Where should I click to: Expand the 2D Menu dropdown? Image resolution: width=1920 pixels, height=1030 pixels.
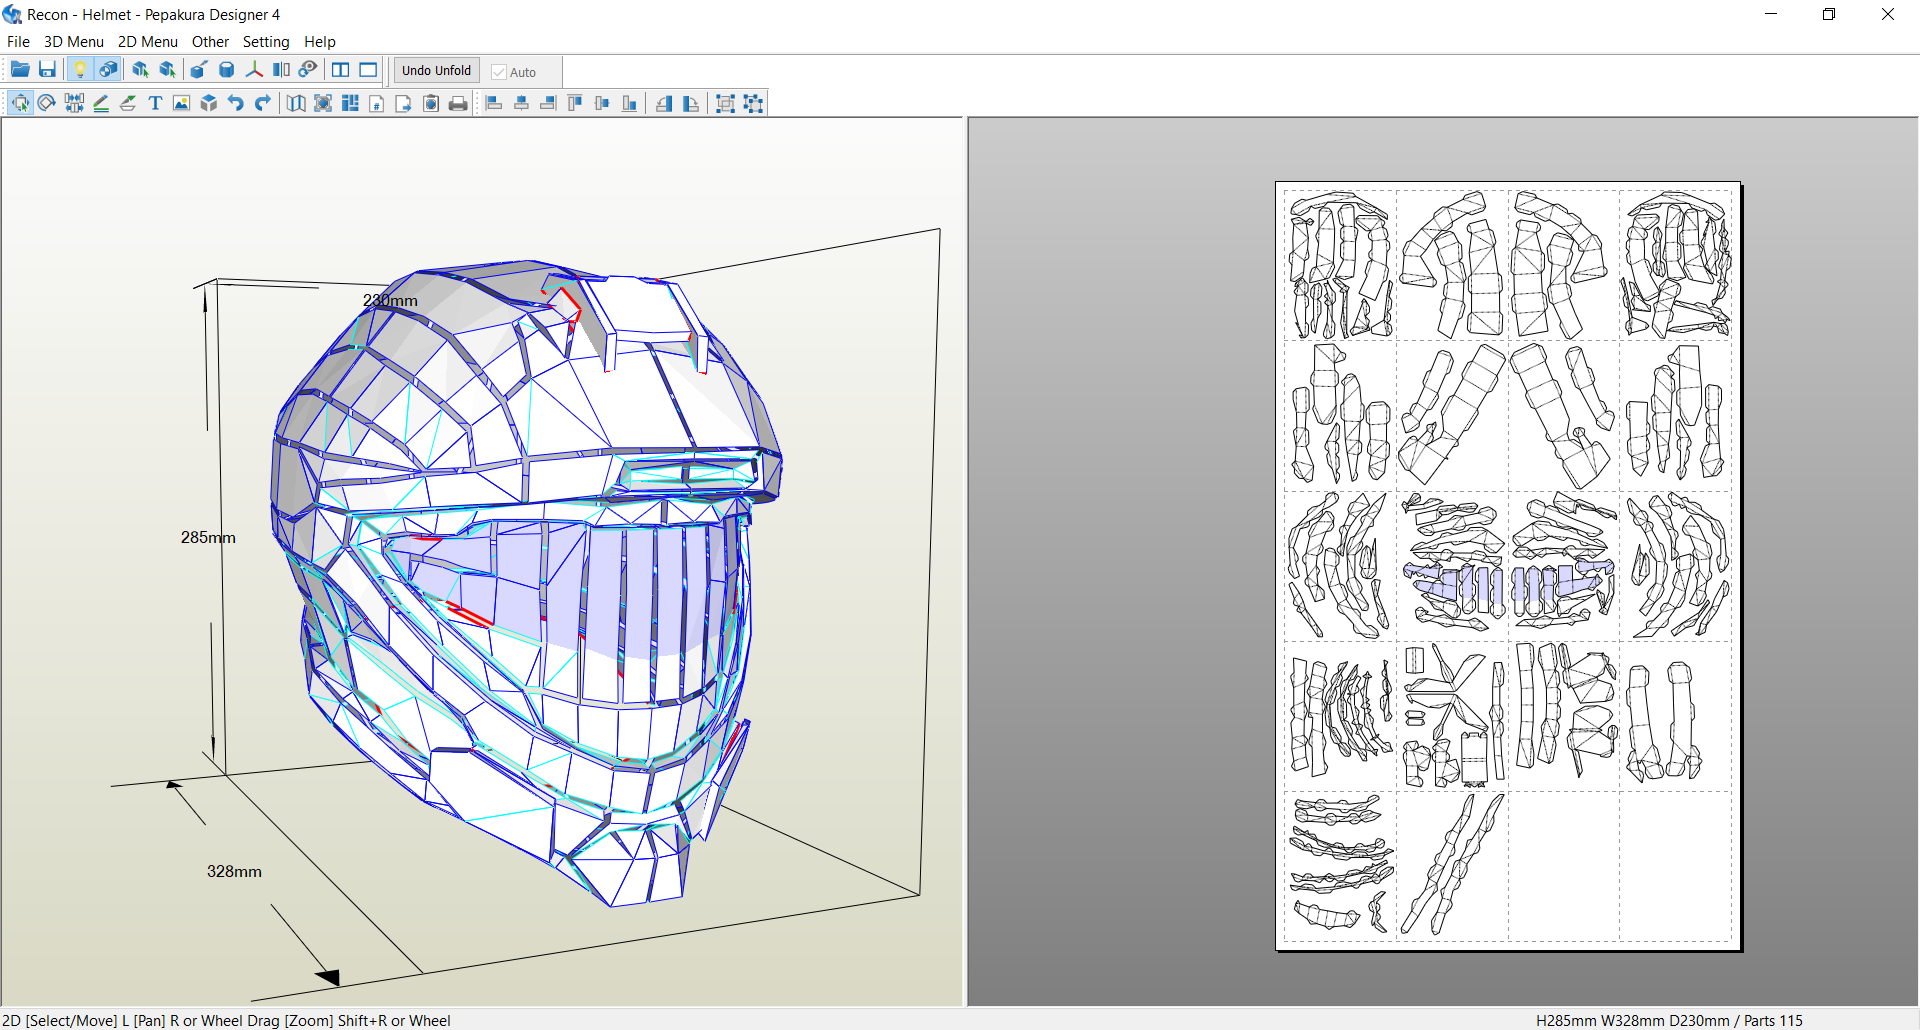pyautogui.click(x=147, y=42)
